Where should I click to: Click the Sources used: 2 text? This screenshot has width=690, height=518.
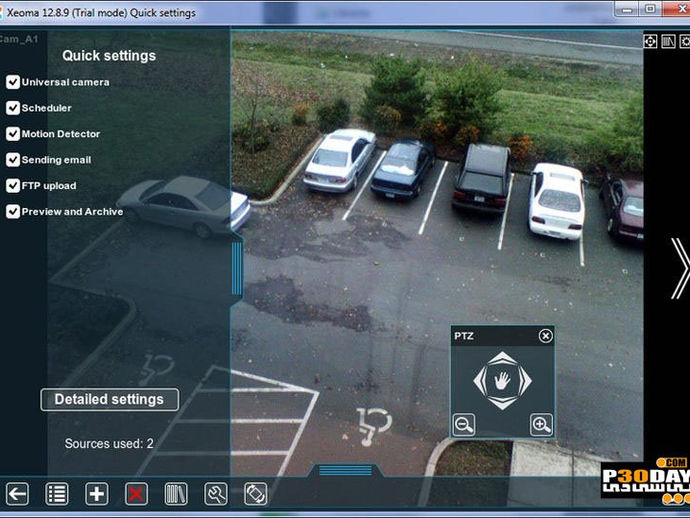click(109, 444)
